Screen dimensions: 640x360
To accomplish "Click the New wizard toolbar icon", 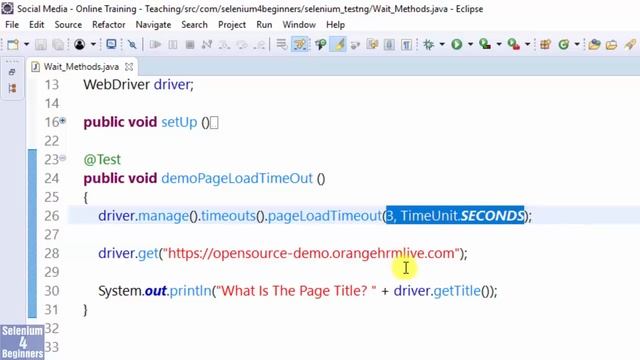I will point(13,44).
